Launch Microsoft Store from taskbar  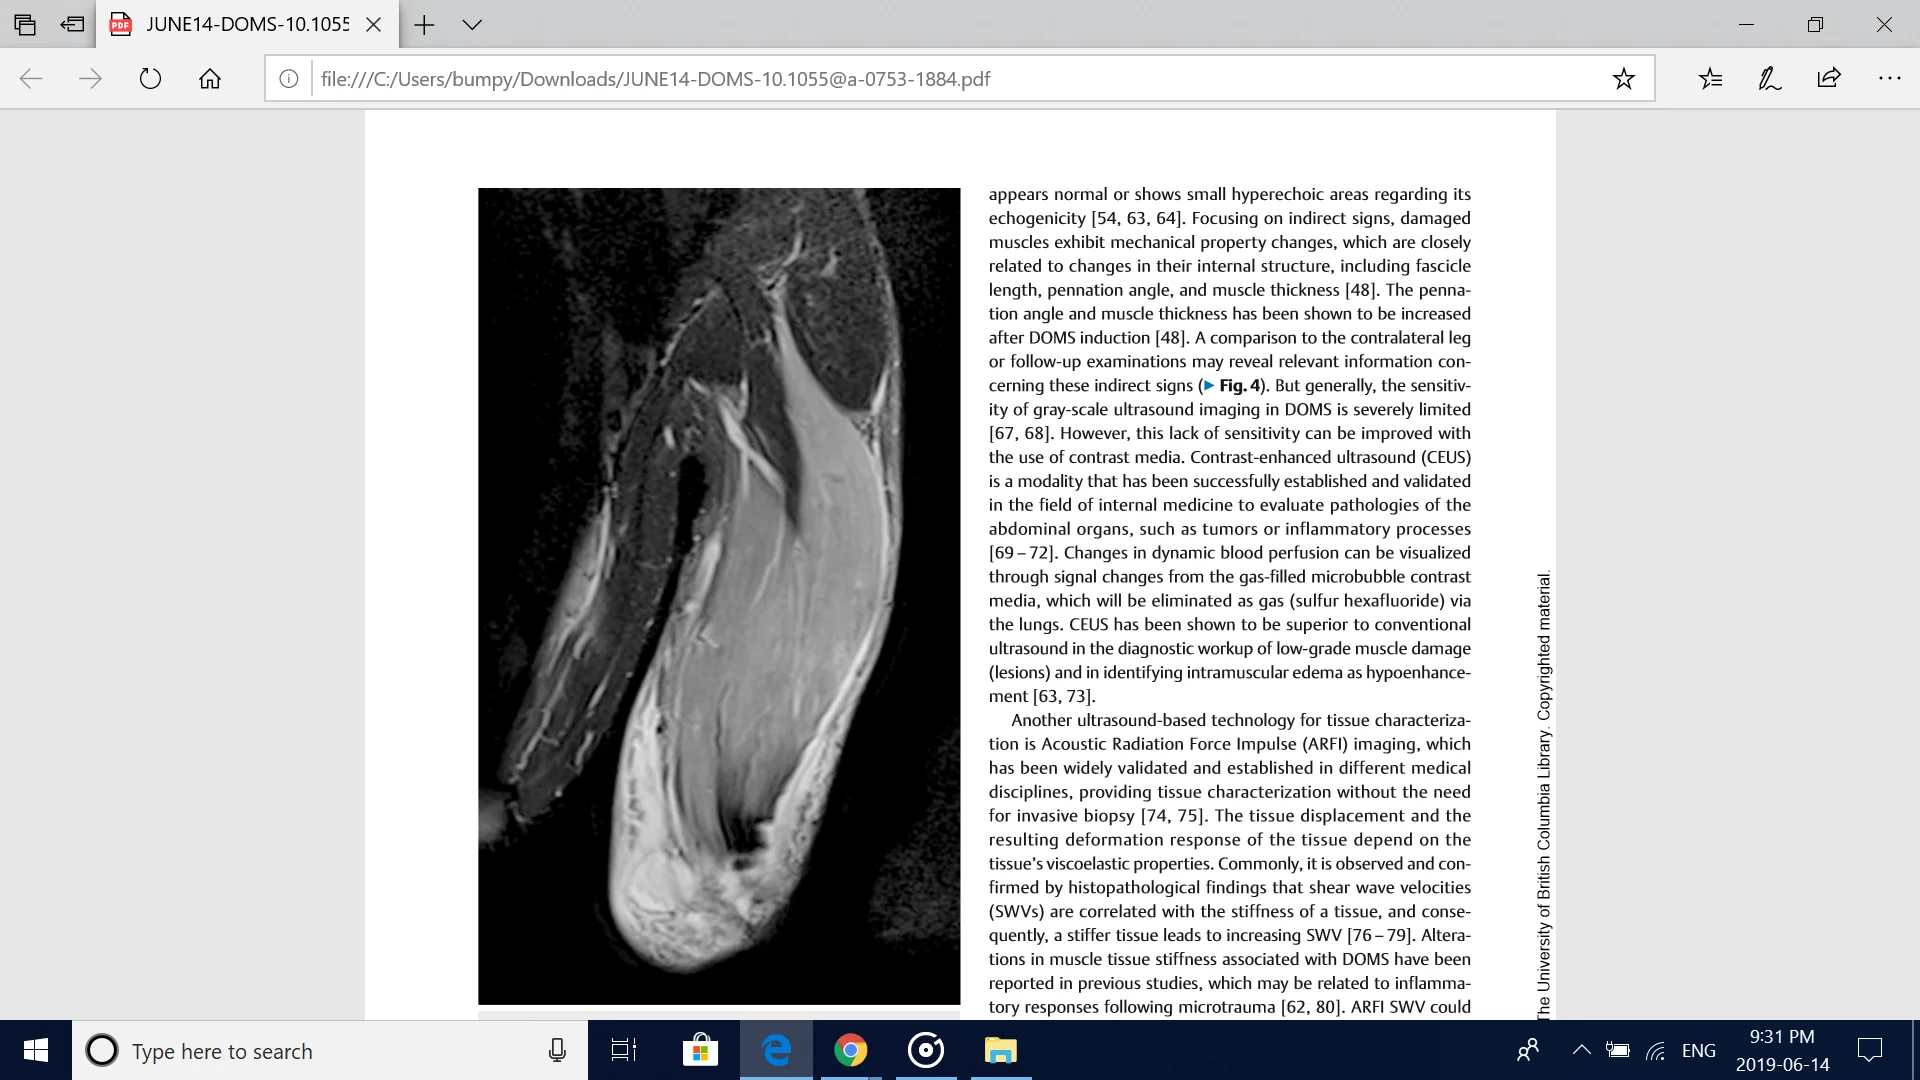point(700,1051)
